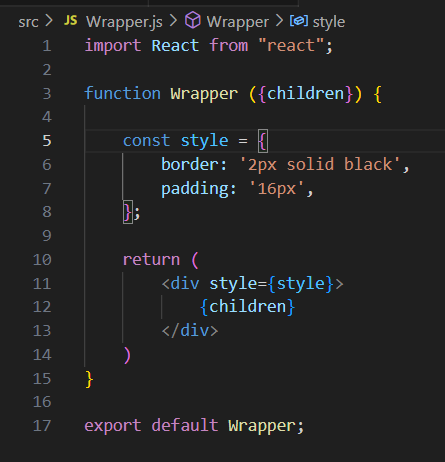Place cursor on 'import' keyword
This screenshot has width=445, height=462.
(113, 46)
